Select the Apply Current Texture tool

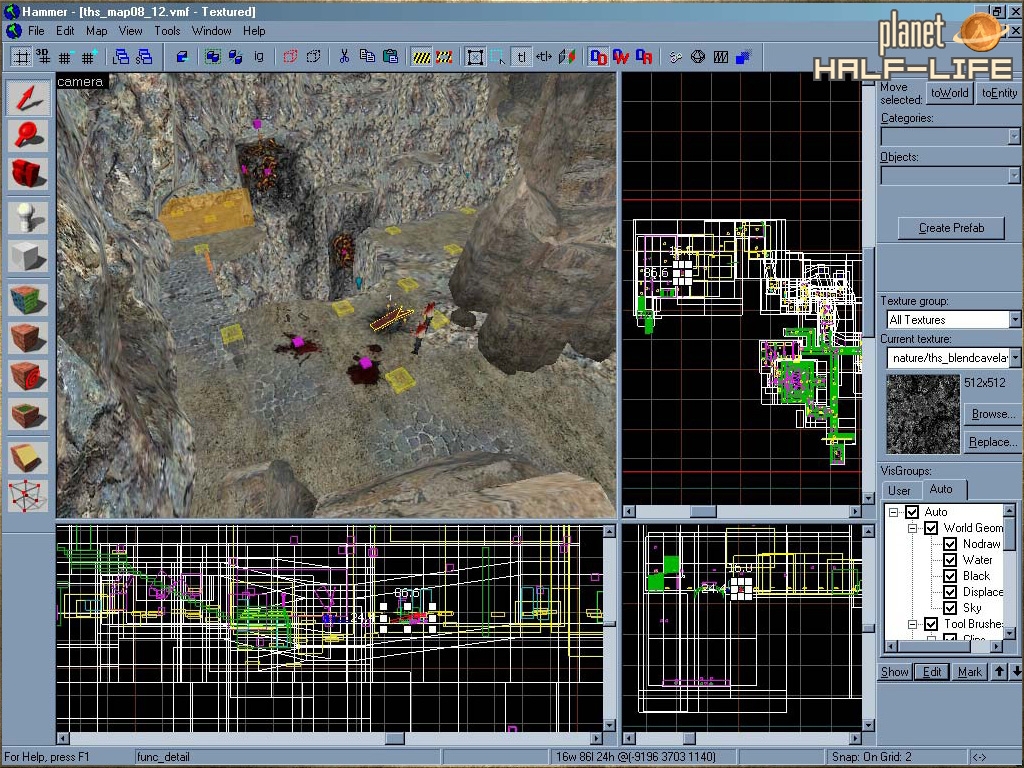click(27, 338)
